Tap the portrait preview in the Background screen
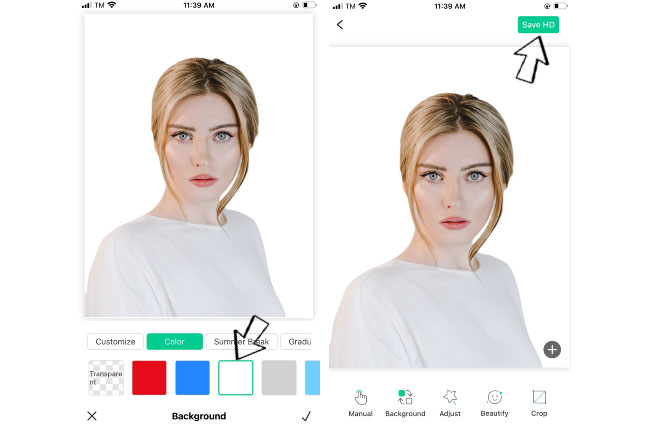 [x=199, y=166]
